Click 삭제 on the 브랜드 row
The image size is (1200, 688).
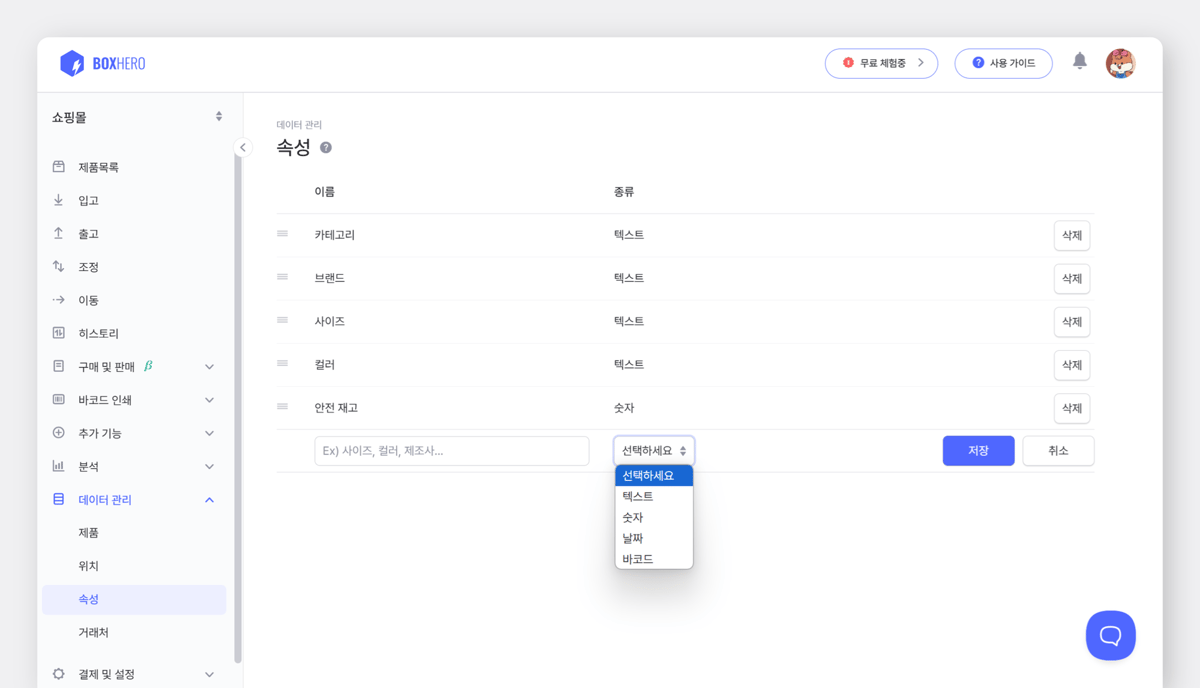(1071, 278)
